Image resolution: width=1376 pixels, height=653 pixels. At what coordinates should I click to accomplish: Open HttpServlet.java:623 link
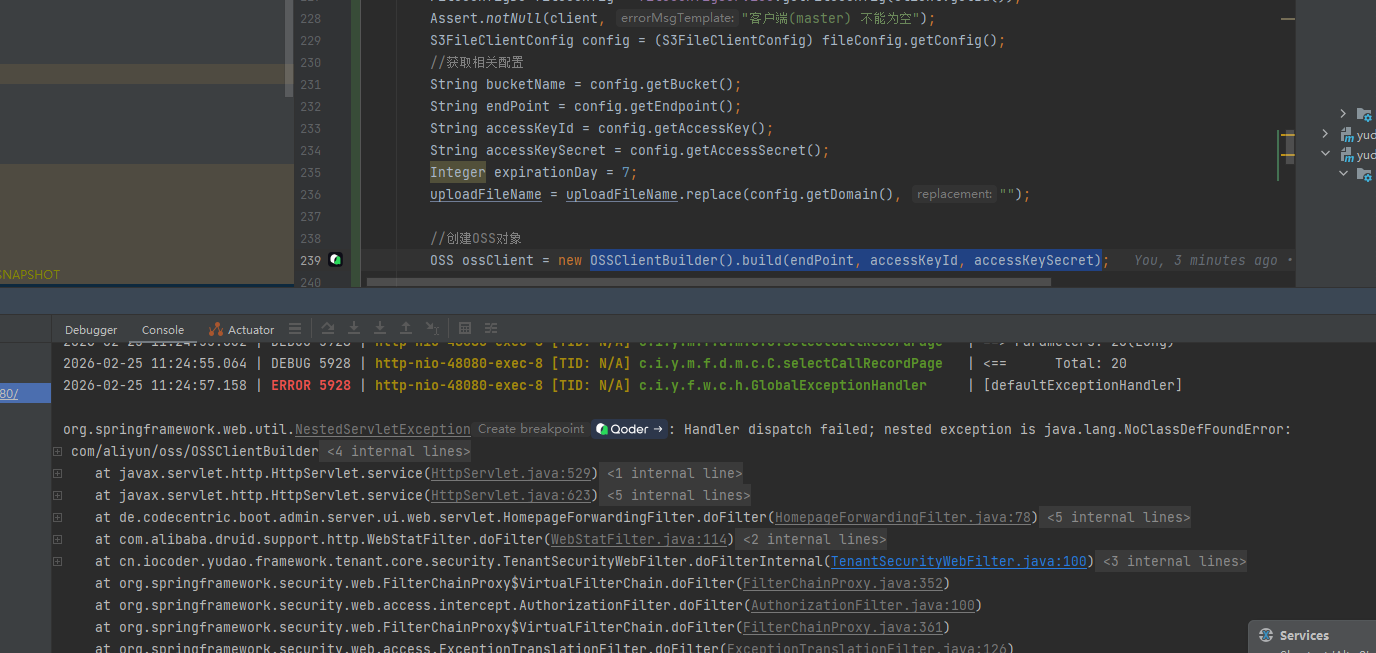pos(513,495)
